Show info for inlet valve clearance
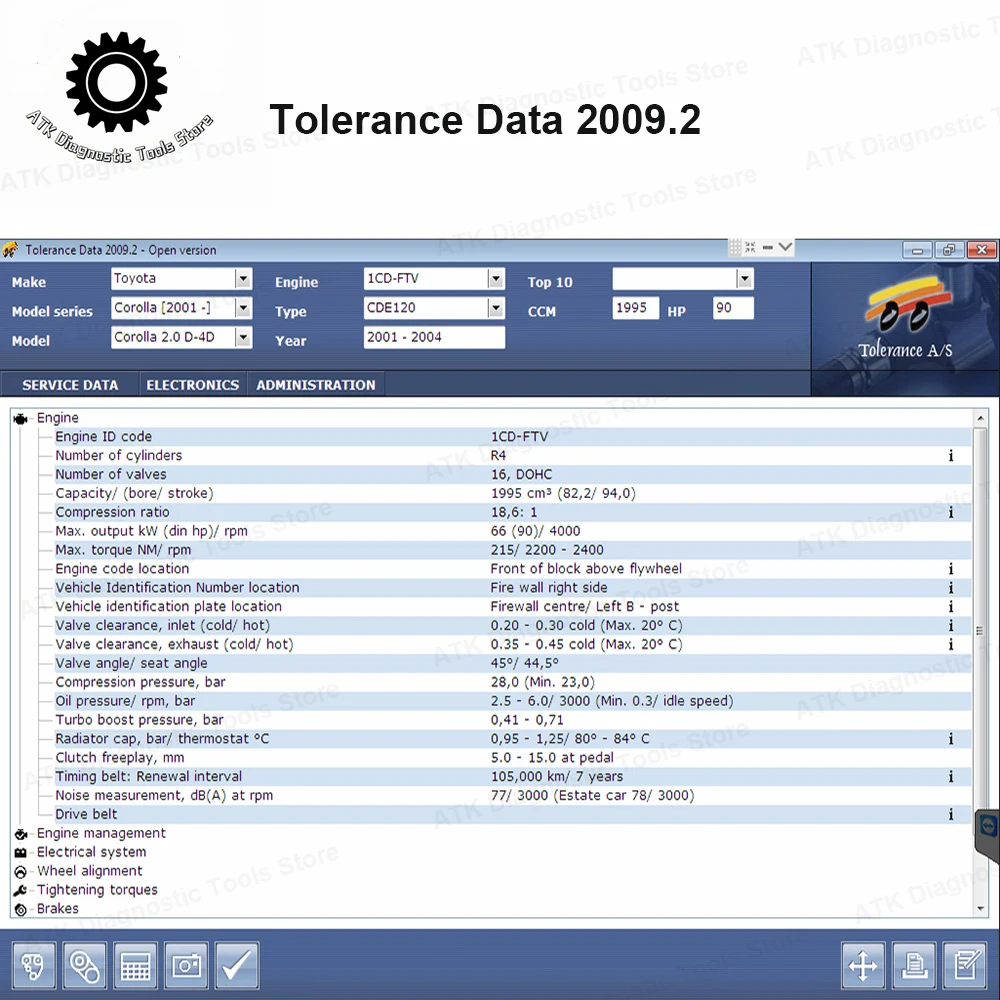This screenshot has height=1000, width=1000. tap(951, 626)
